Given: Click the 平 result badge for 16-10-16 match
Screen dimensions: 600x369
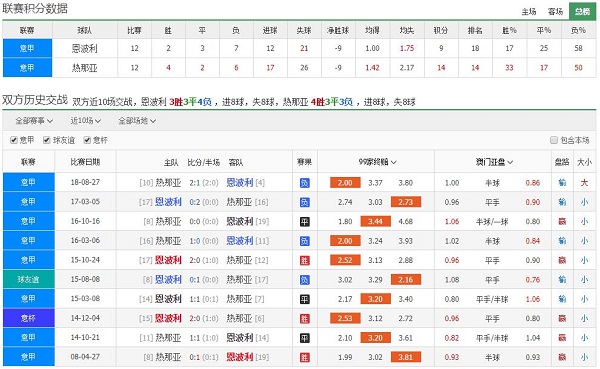Looking at the screenshot, I should (x=305, y=222).
